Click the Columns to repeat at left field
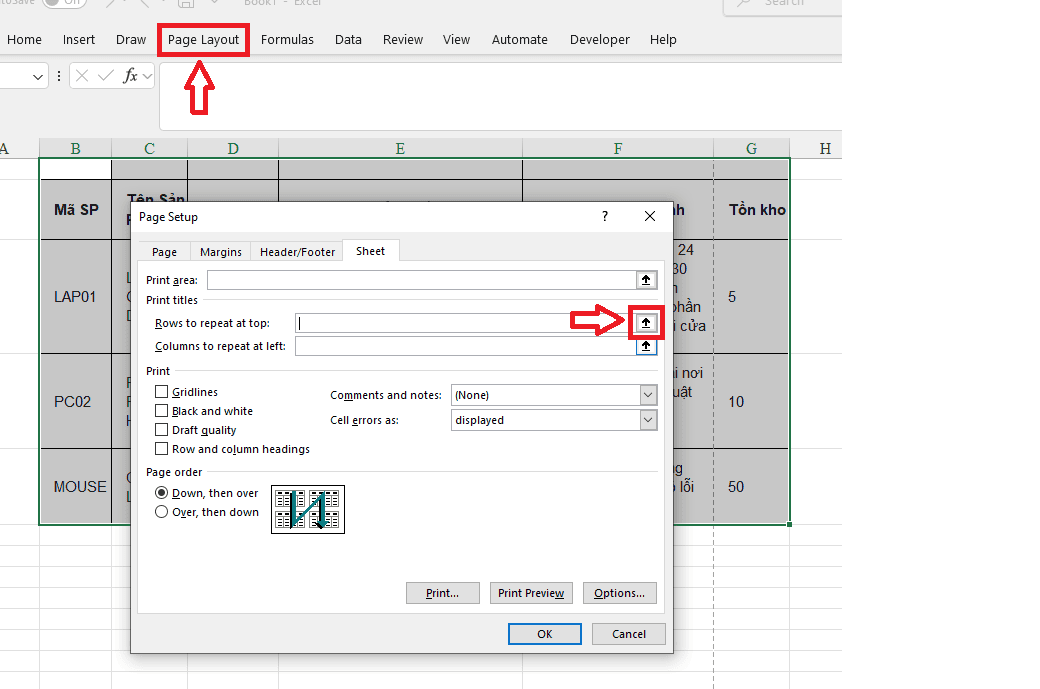The image size is (1040, 689). [x=466, y=346]
